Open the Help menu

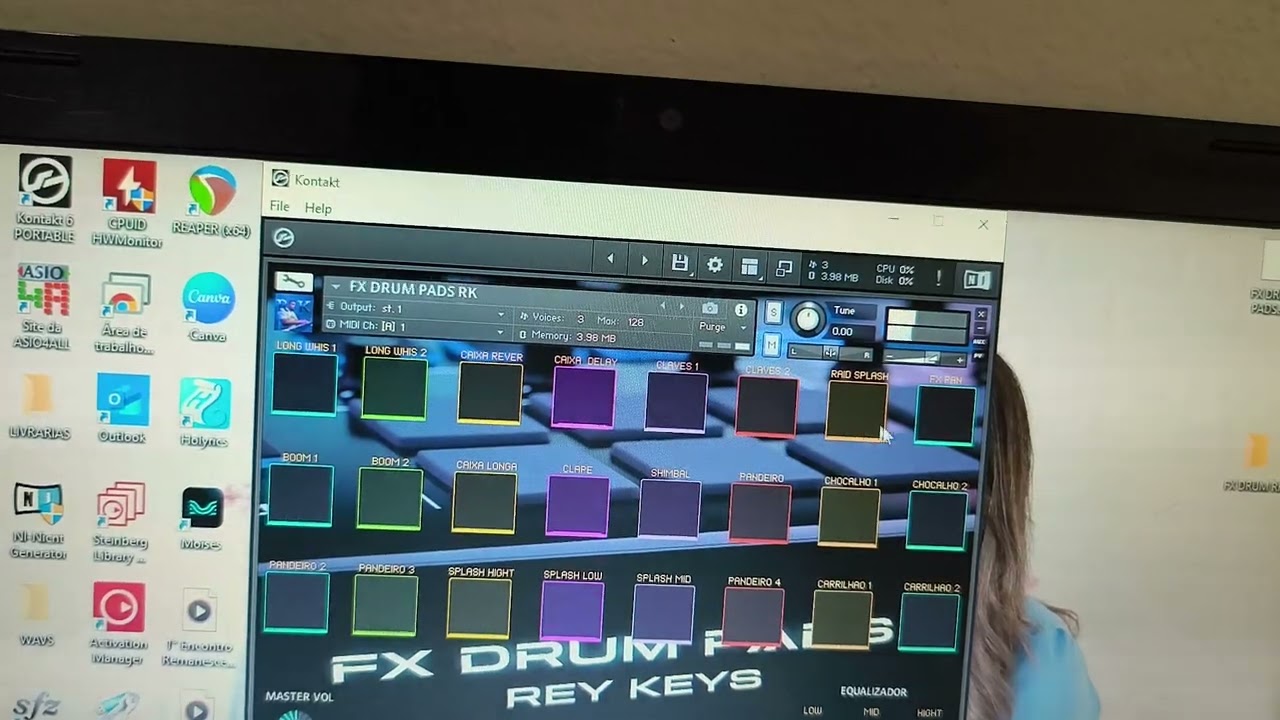[x=318, y=208]
